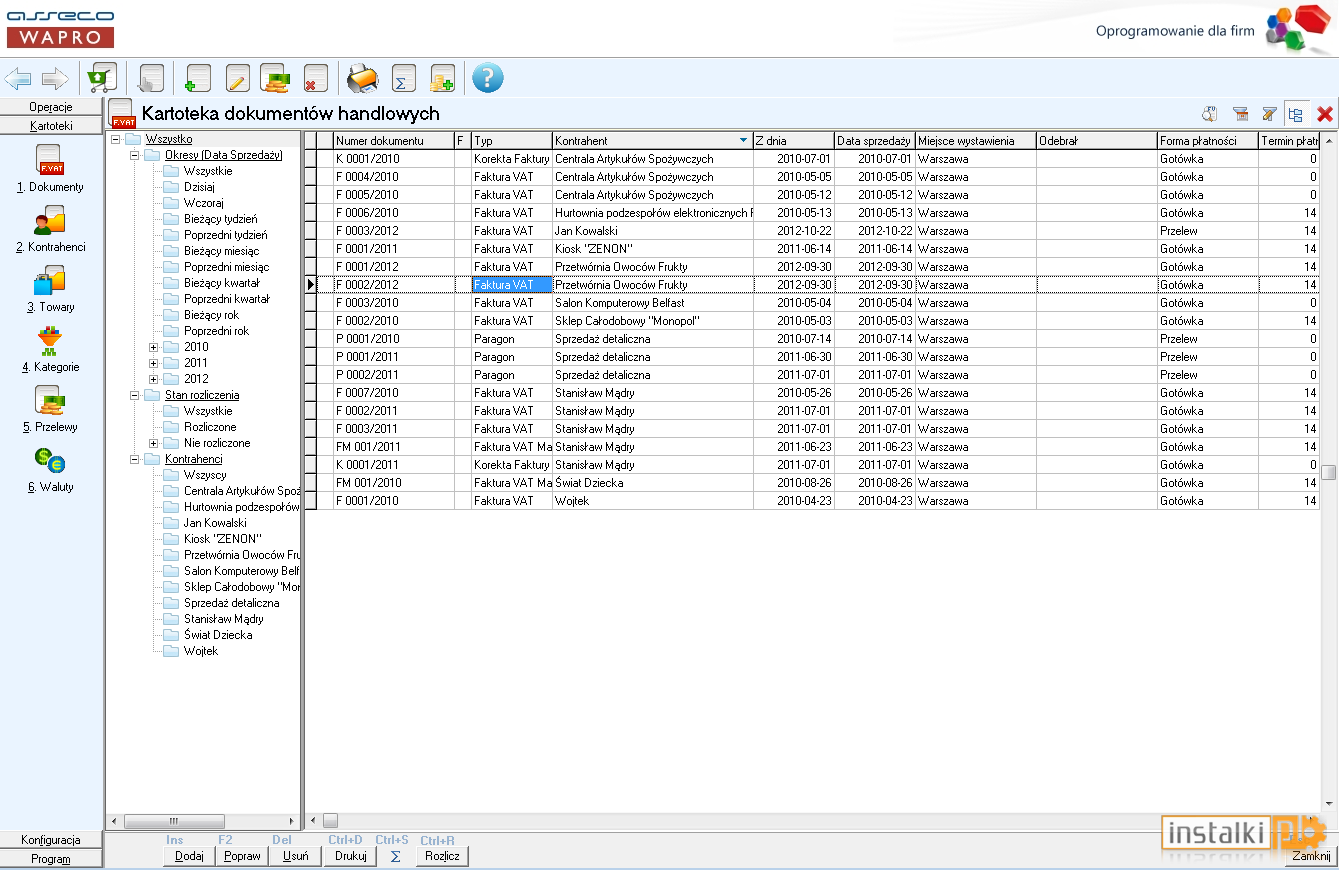Open 2. Kontrahenci in the sidebar
Screen dimensions: 1339x870
coord(50,229)
